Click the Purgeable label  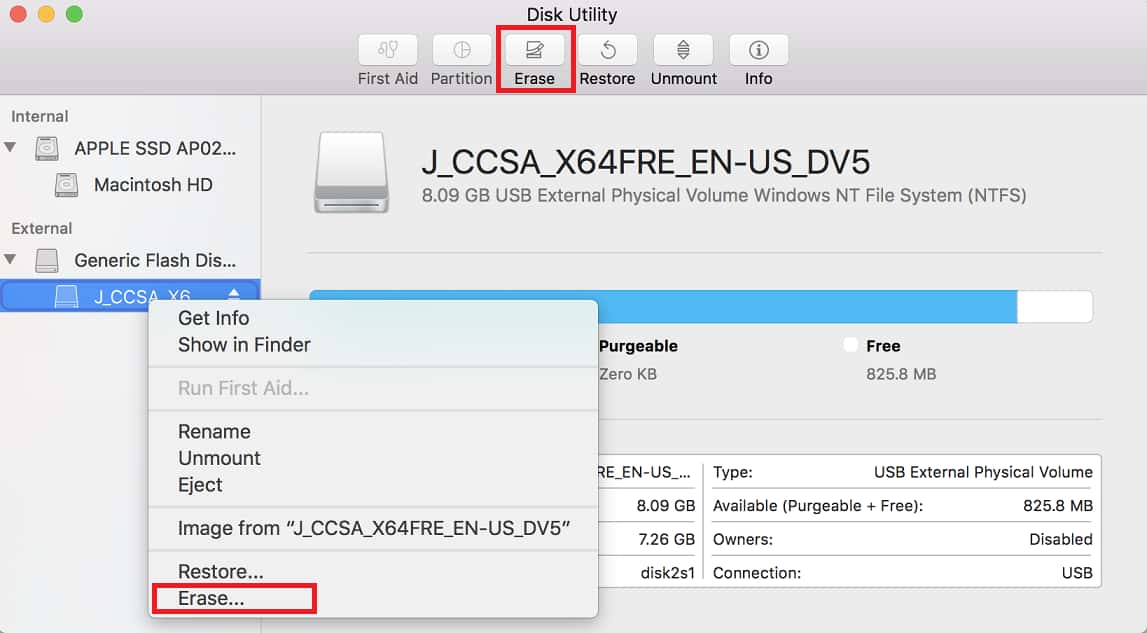coord(638,346)
